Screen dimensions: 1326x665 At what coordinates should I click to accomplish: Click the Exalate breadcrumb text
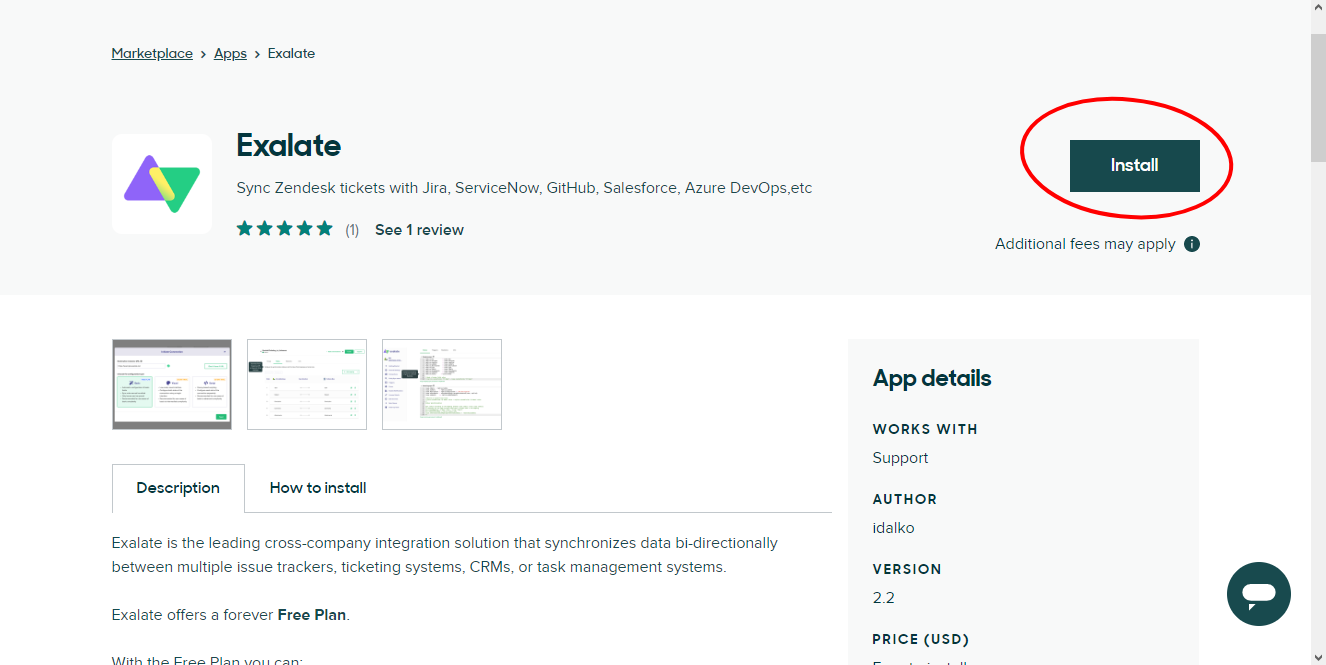292,54
